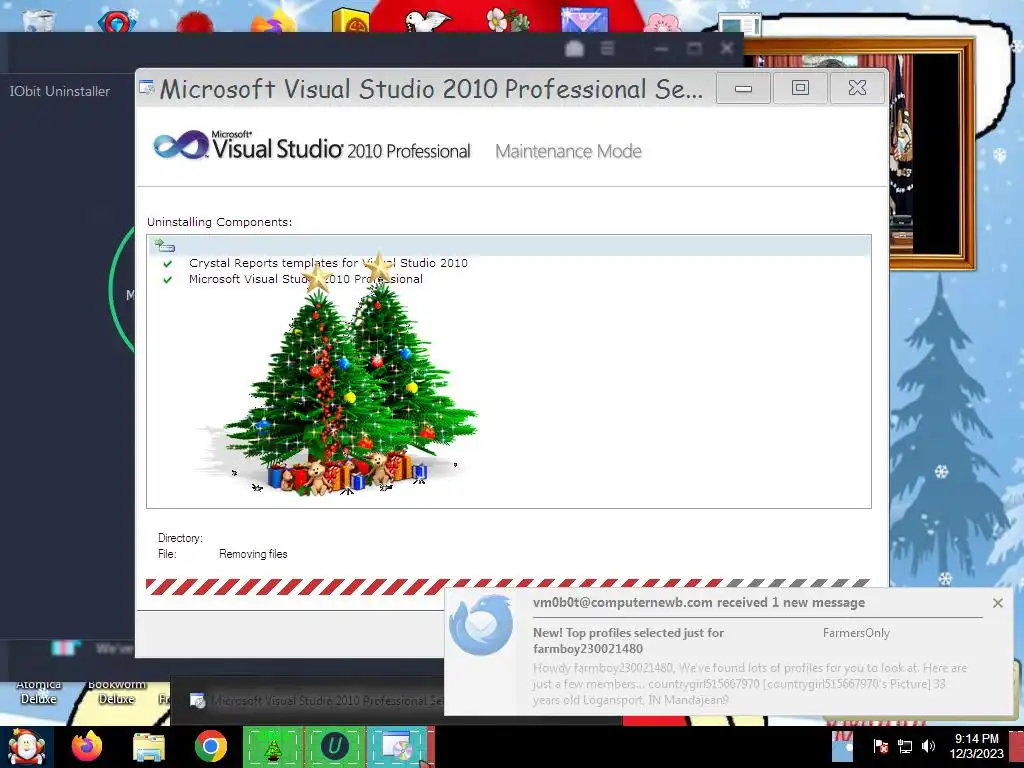Switch to the Christmas tree app in taskbar
This screenshot has height=768, width=1024.
tap(273, 747)
